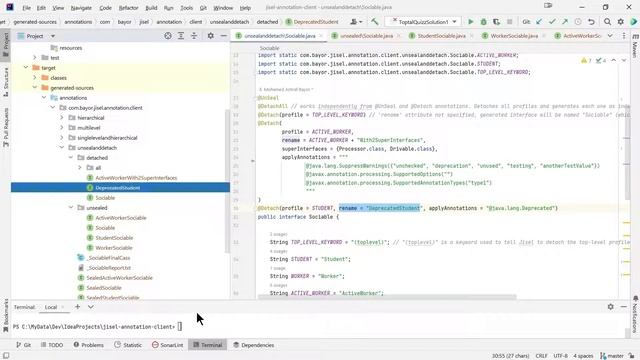Select ActiveWorkerWith2SuperInterfaces in tree
Screen dimensions: 640x360
pos(136,178)
